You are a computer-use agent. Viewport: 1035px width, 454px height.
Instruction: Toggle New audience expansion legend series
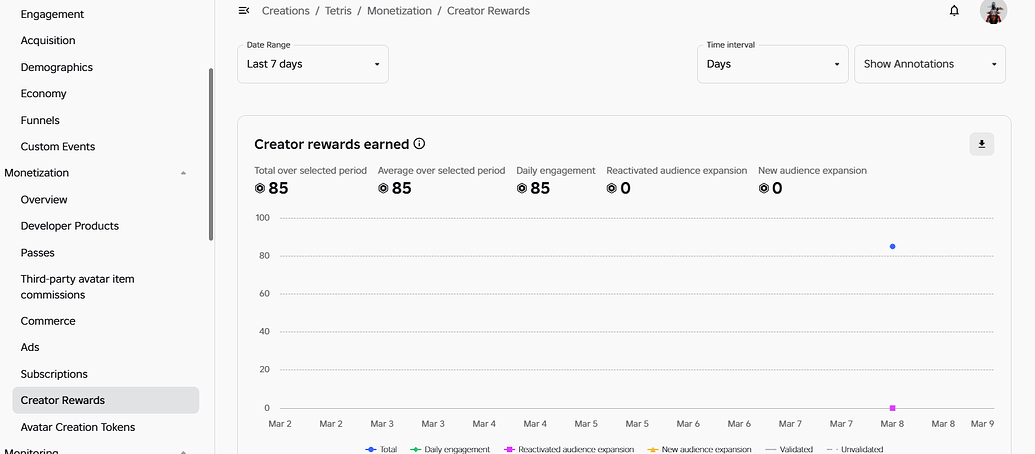698,449
